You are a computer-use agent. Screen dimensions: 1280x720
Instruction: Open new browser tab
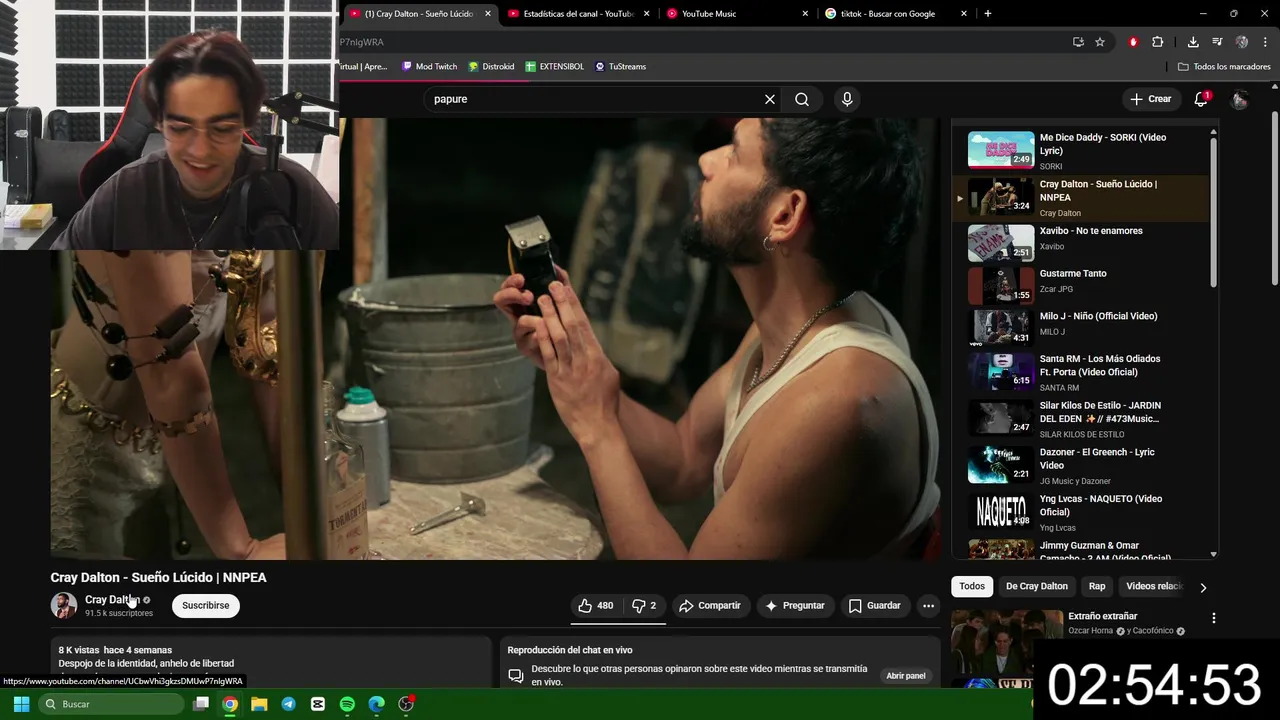point(988,14)
